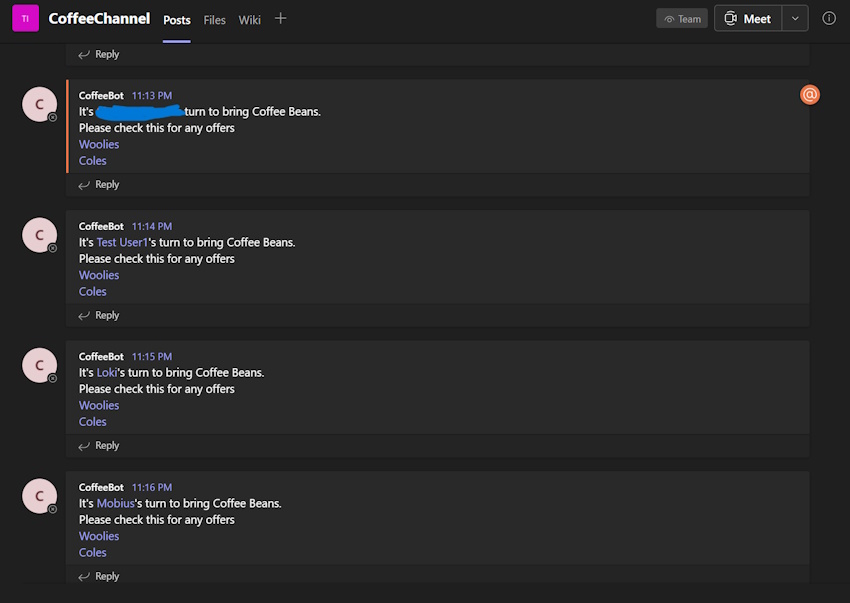Click the orange mention indicator icon
Viewport: 850px width, 603px height.
click(809, 95)
